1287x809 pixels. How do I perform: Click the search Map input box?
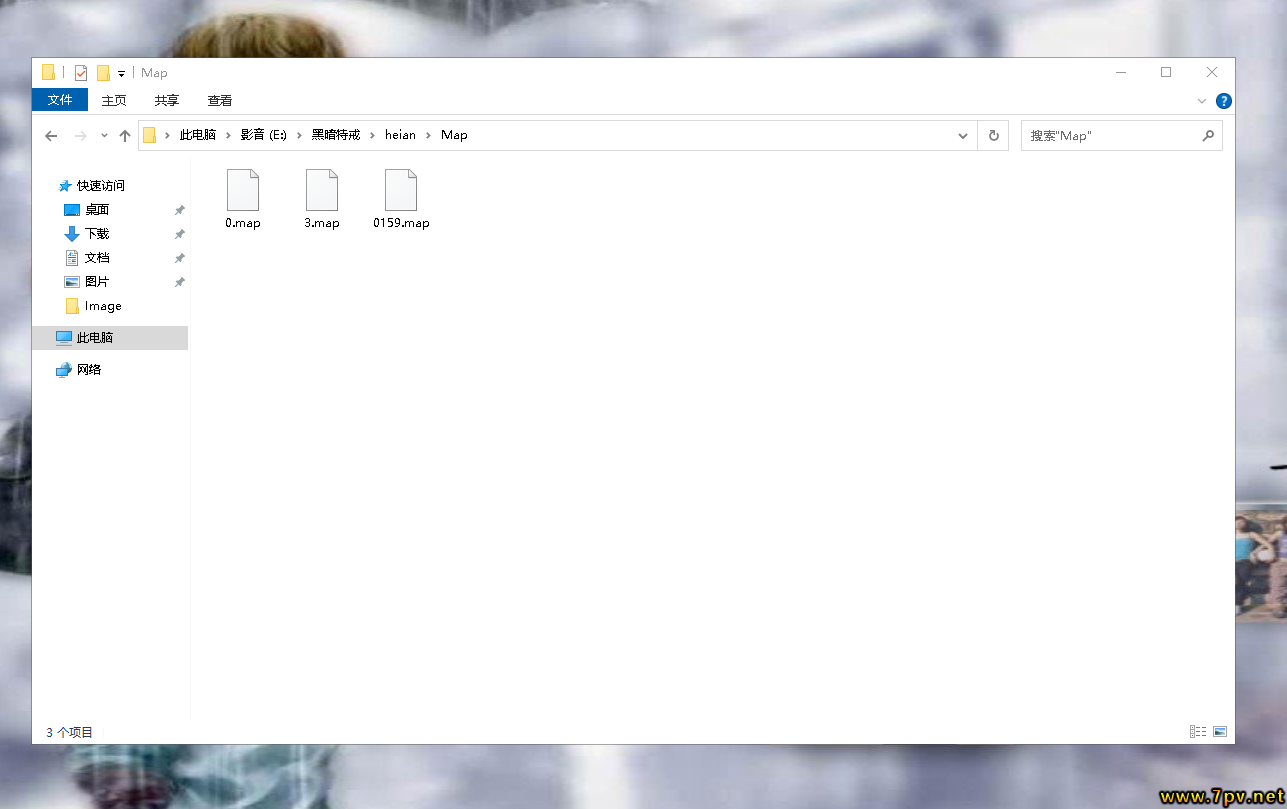pyautogui.click(x=1110, y=135)
